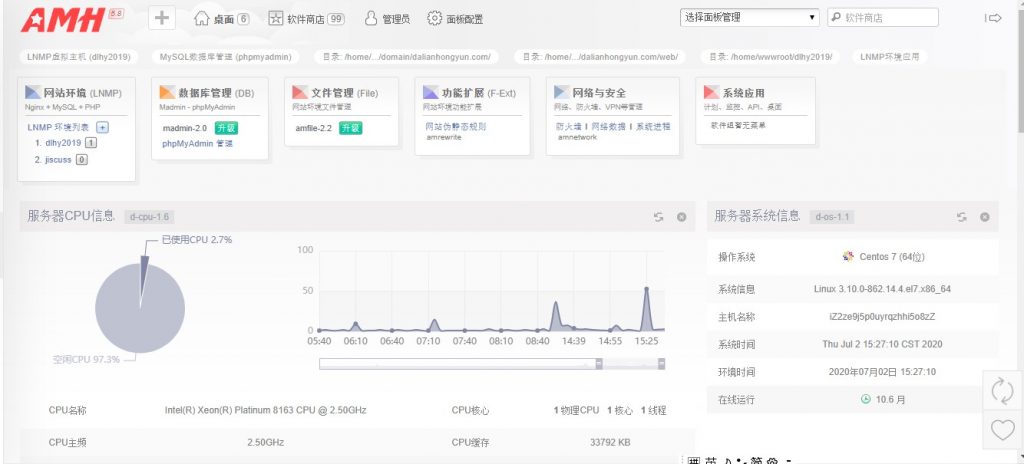Open the LNMP环境应用 tab

point(889,57)
